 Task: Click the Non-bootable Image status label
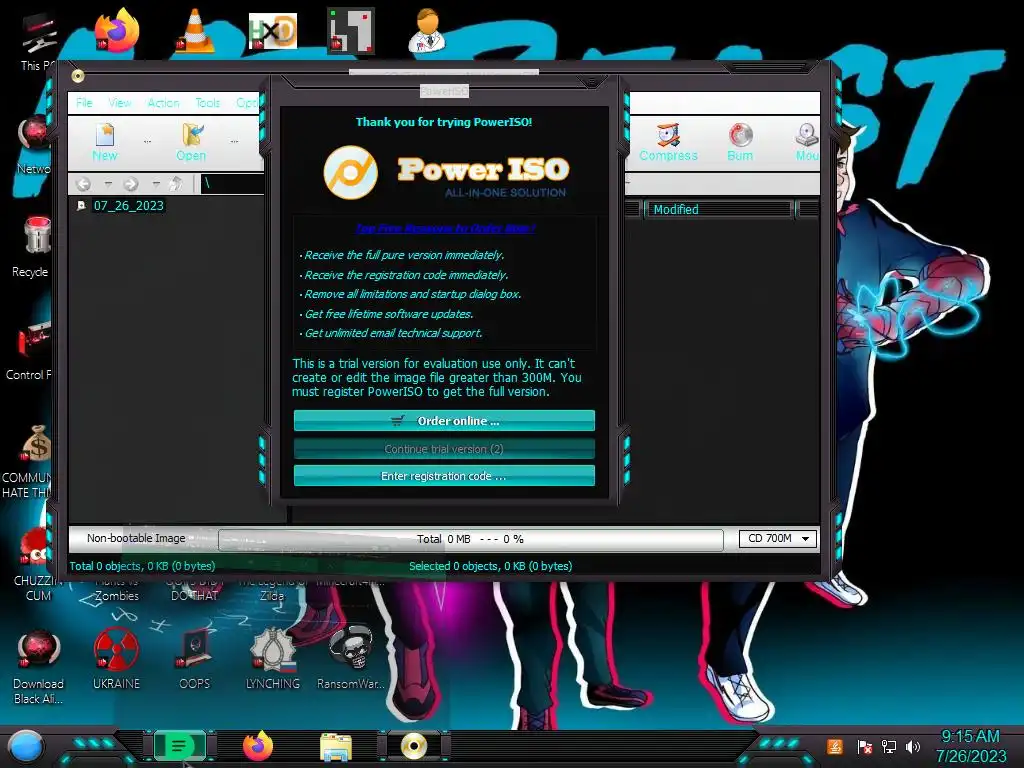(x=136, y=538)
